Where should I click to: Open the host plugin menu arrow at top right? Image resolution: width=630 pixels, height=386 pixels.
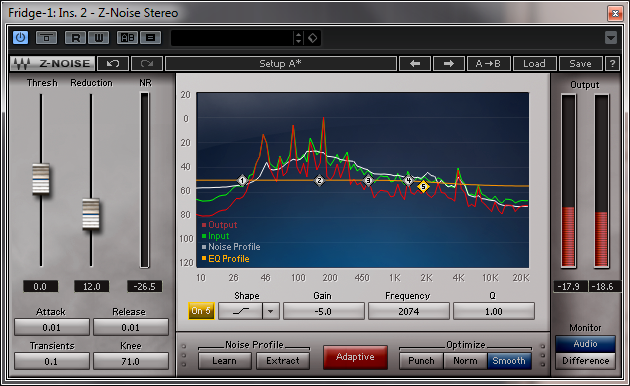[611, 38]
